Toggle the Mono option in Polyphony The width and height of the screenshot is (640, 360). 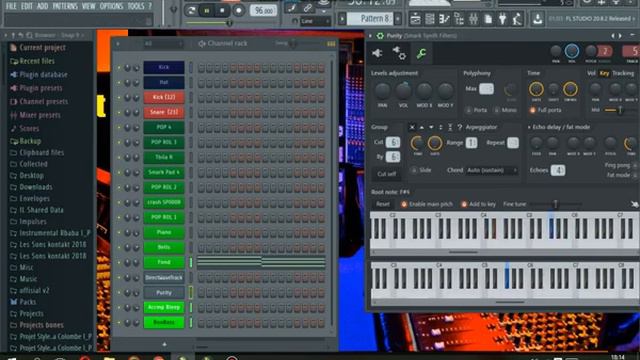[x=497, y=110]
